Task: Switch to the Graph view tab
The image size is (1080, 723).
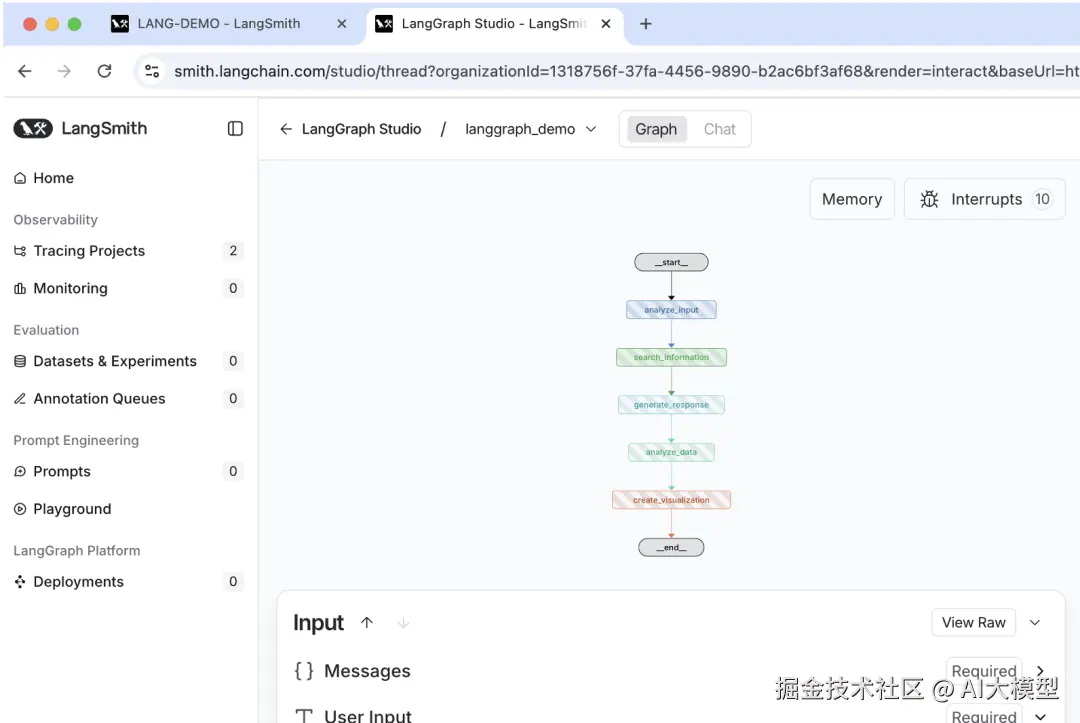Action: click(656, 129)
